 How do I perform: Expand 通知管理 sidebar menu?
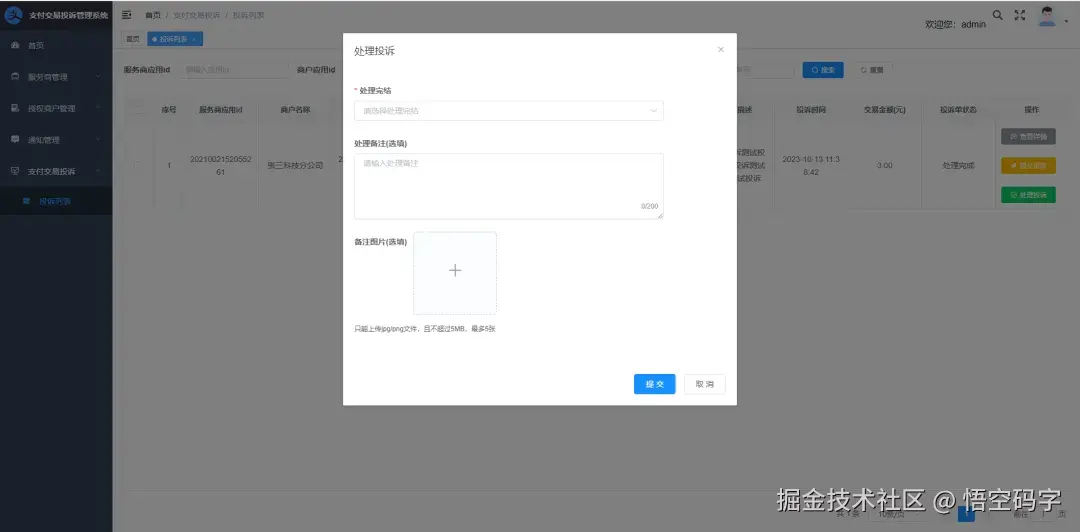click(x=56, y=139)
